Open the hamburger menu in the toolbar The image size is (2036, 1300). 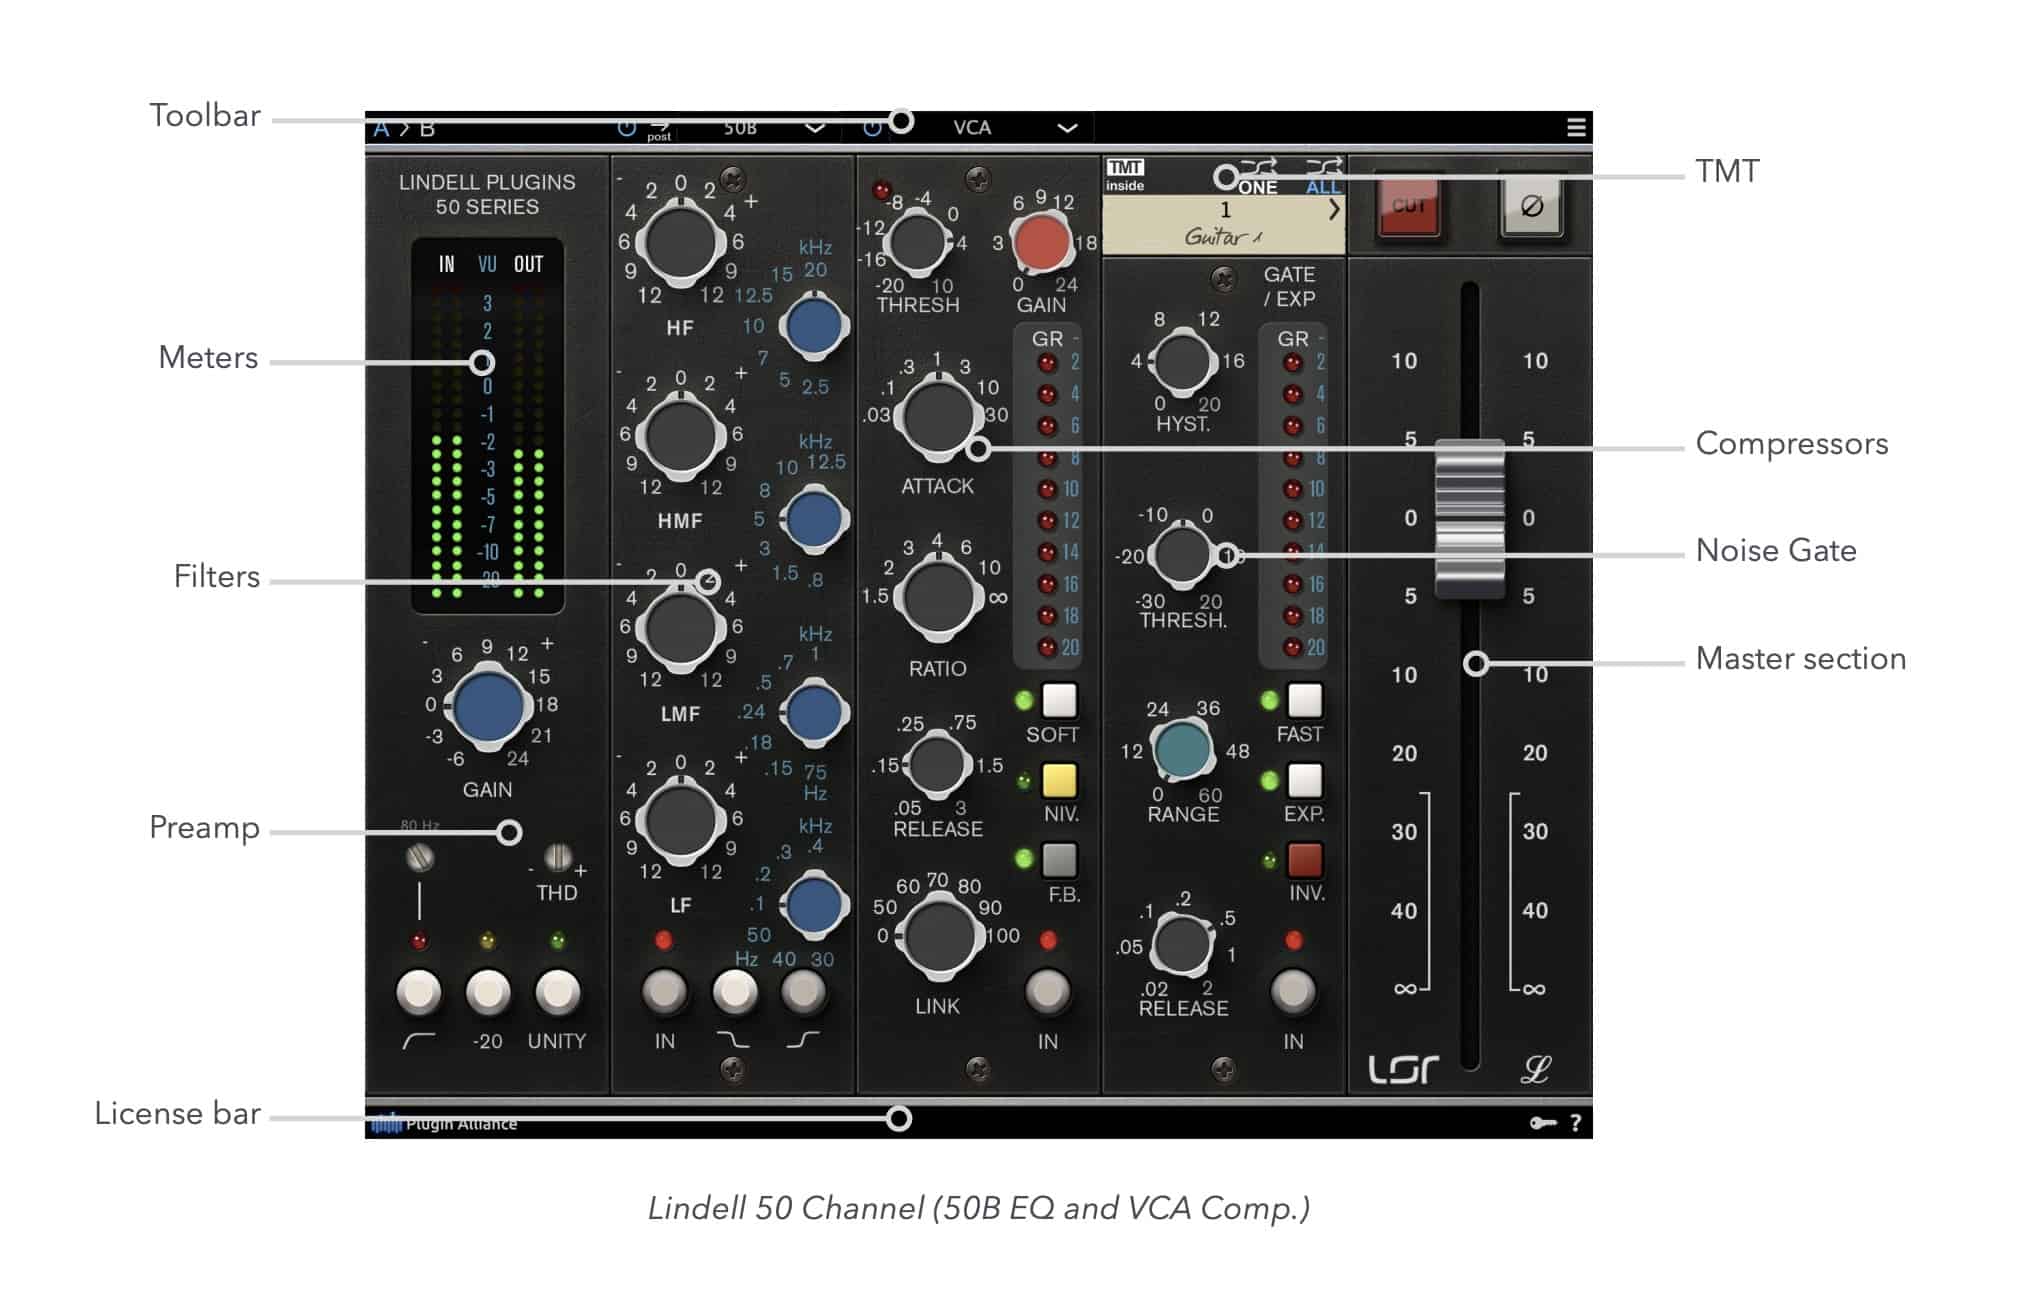pos(1576,127)
